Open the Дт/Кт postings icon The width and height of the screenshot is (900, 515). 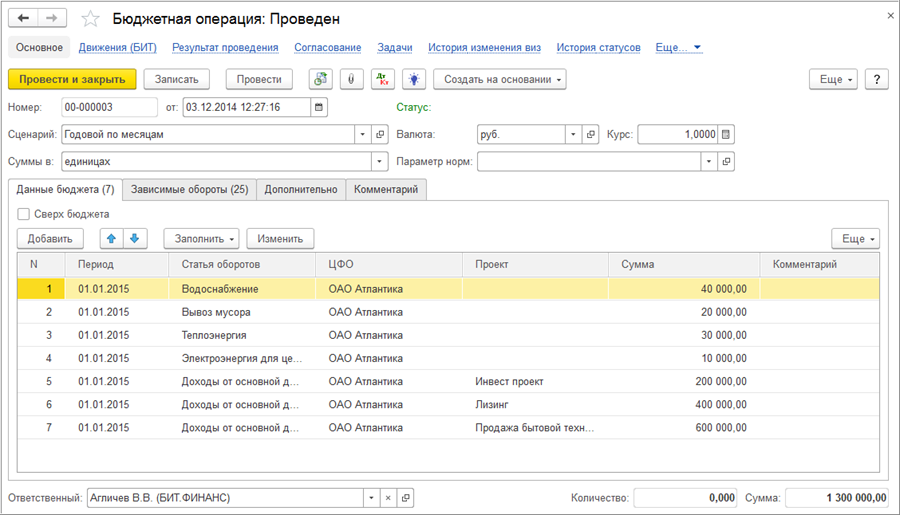382,80
